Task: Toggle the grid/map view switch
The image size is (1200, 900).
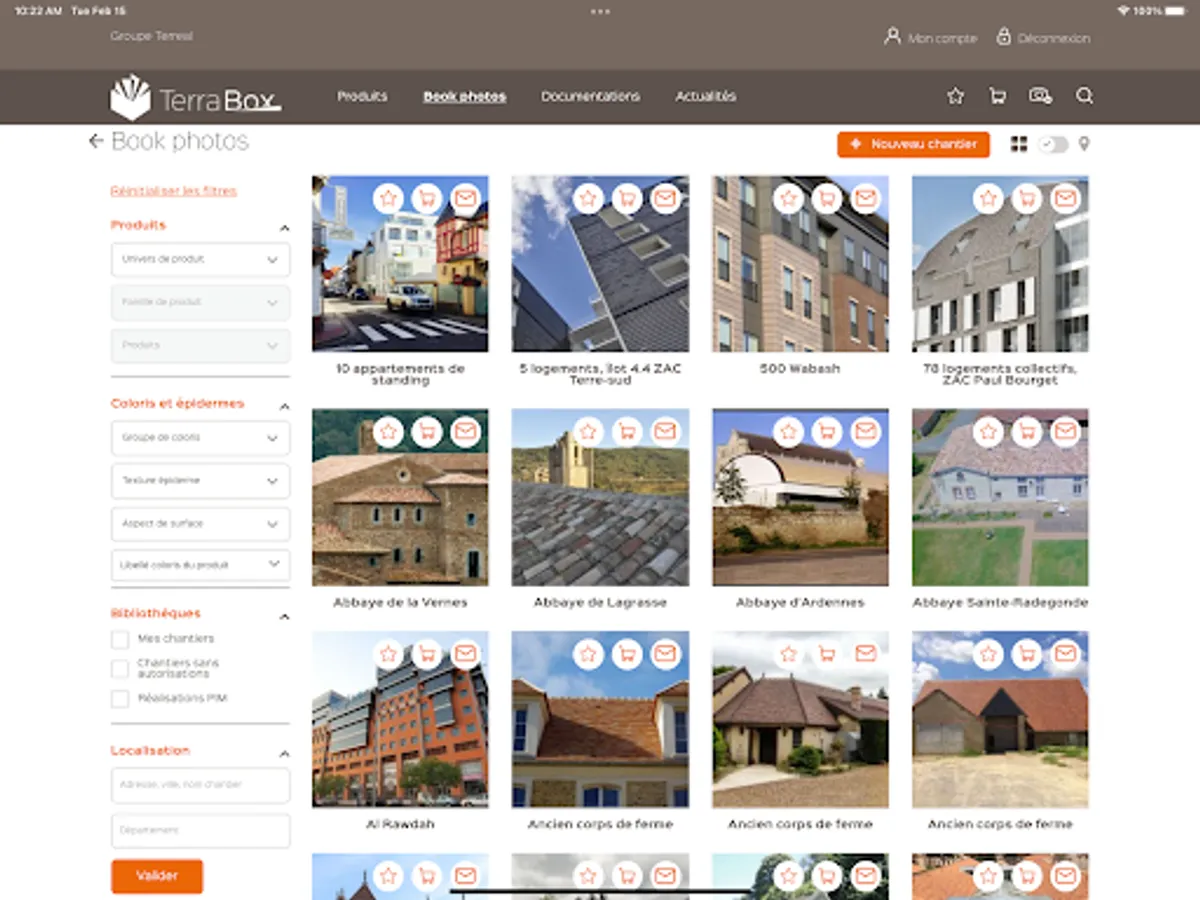Action: 1053,144
